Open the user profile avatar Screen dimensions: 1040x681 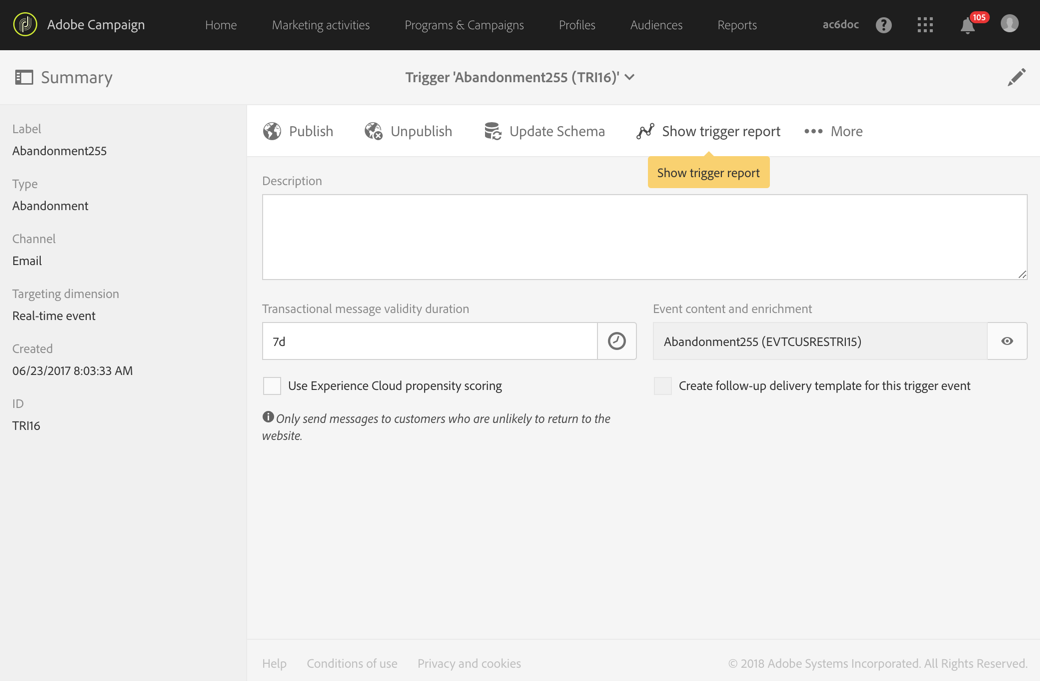1009,24
